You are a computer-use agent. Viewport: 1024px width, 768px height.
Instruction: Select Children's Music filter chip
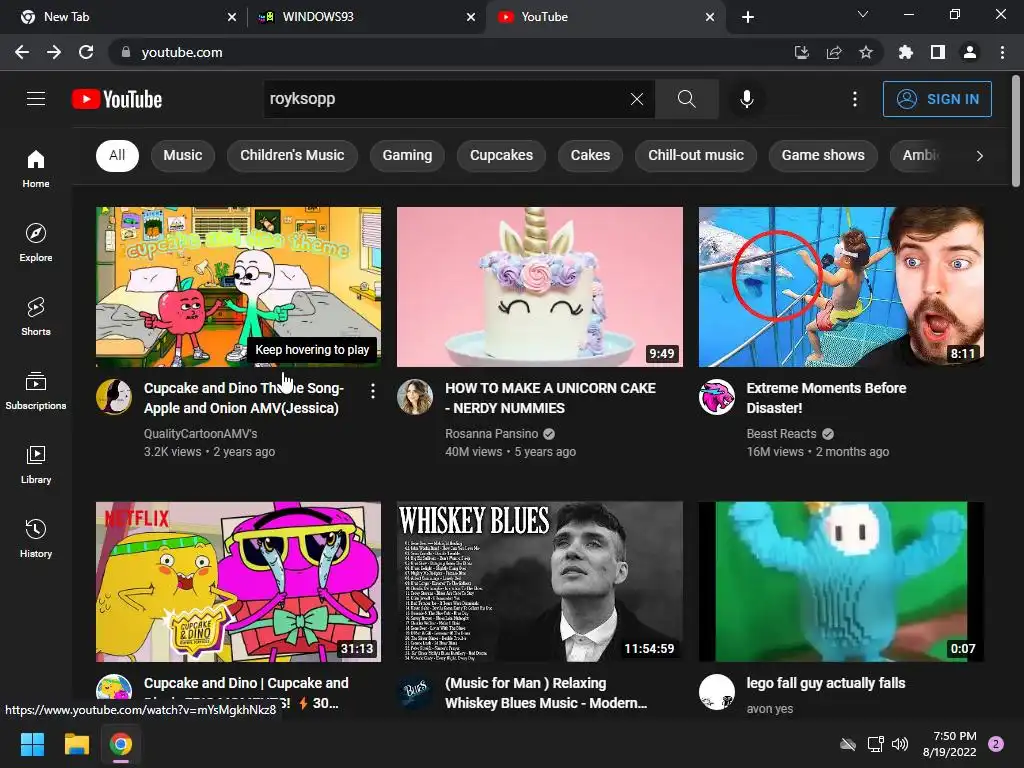point(292,155)
